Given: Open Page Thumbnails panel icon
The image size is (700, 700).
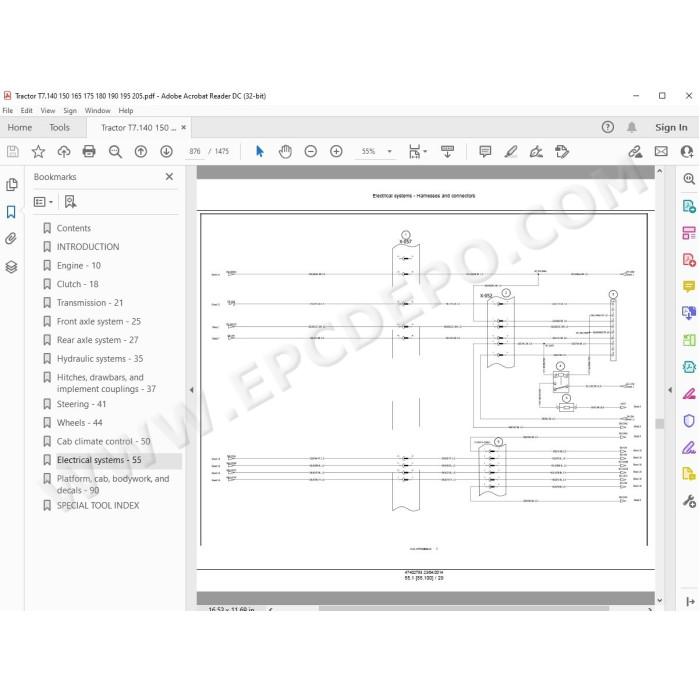Looking at the screenshot, I should pos(12,185).
